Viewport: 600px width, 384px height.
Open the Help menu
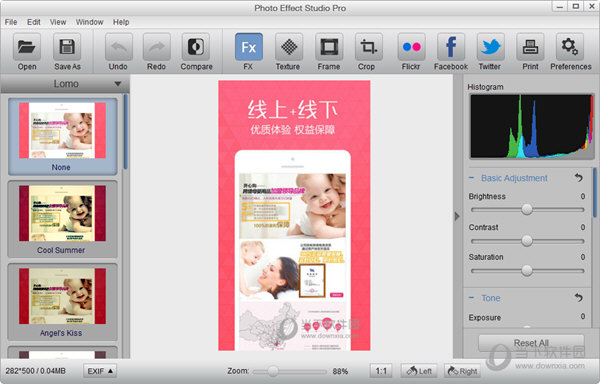point(121,22)
